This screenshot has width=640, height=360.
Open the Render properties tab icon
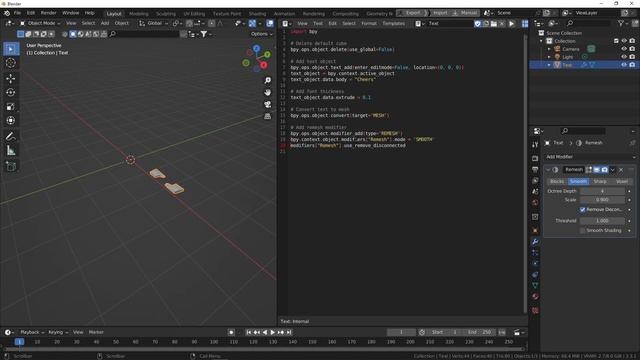tap(535, 158)
